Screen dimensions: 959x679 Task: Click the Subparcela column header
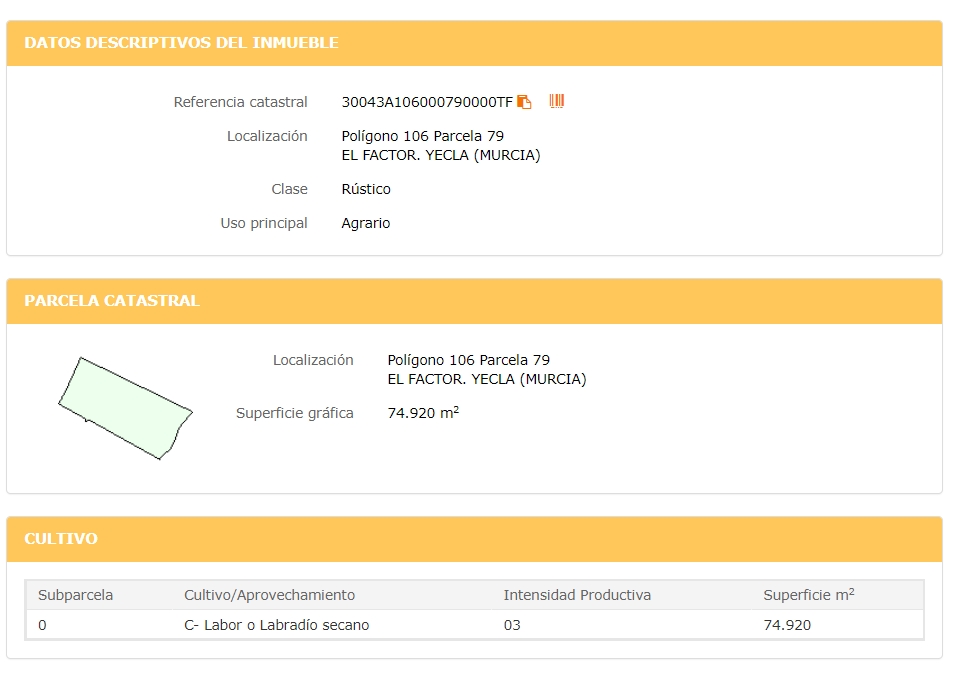point(75,595)
